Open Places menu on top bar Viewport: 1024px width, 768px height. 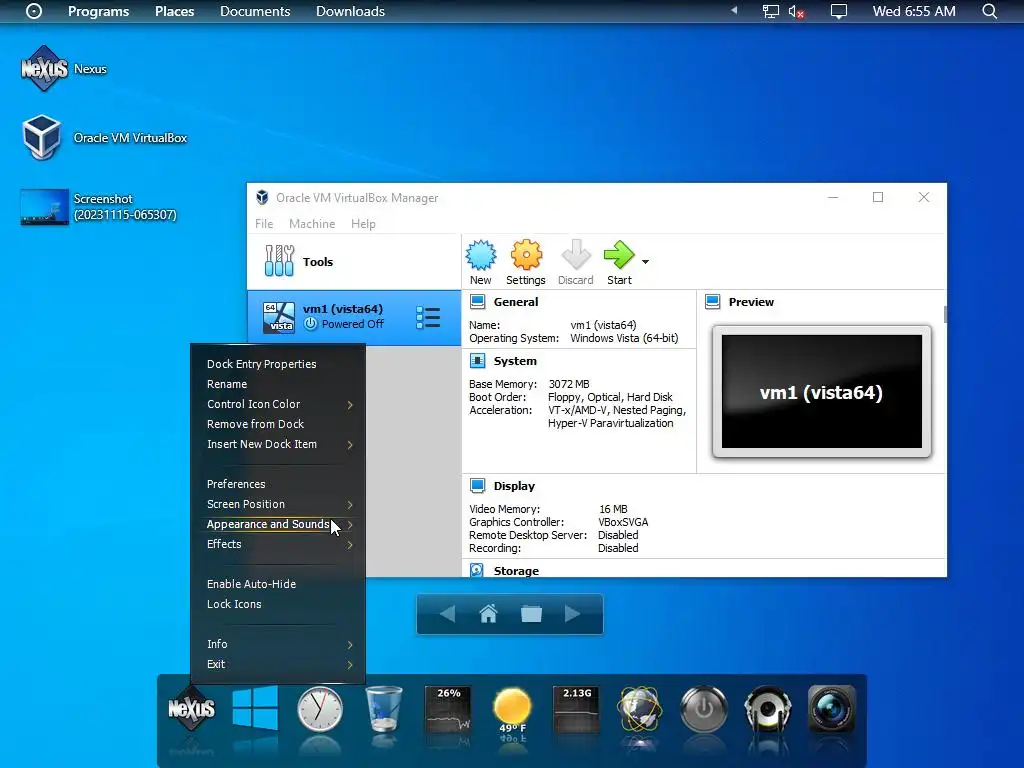point(174,11)
